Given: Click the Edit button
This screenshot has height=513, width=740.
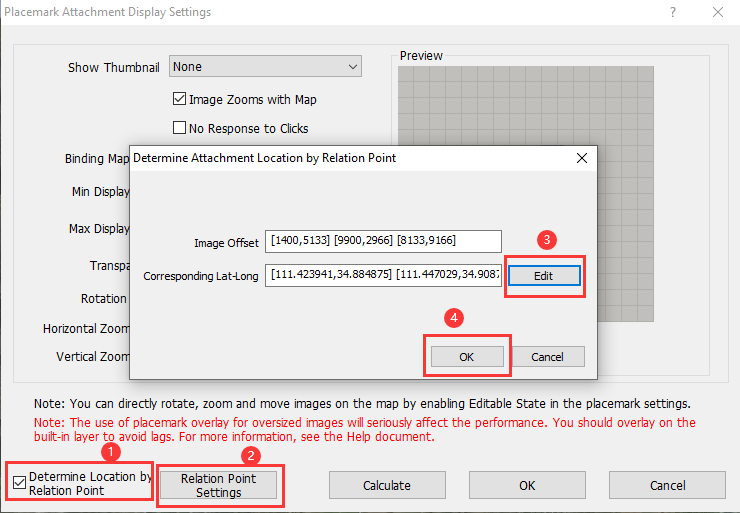Looking at the screenshot, I should point(544,276).
